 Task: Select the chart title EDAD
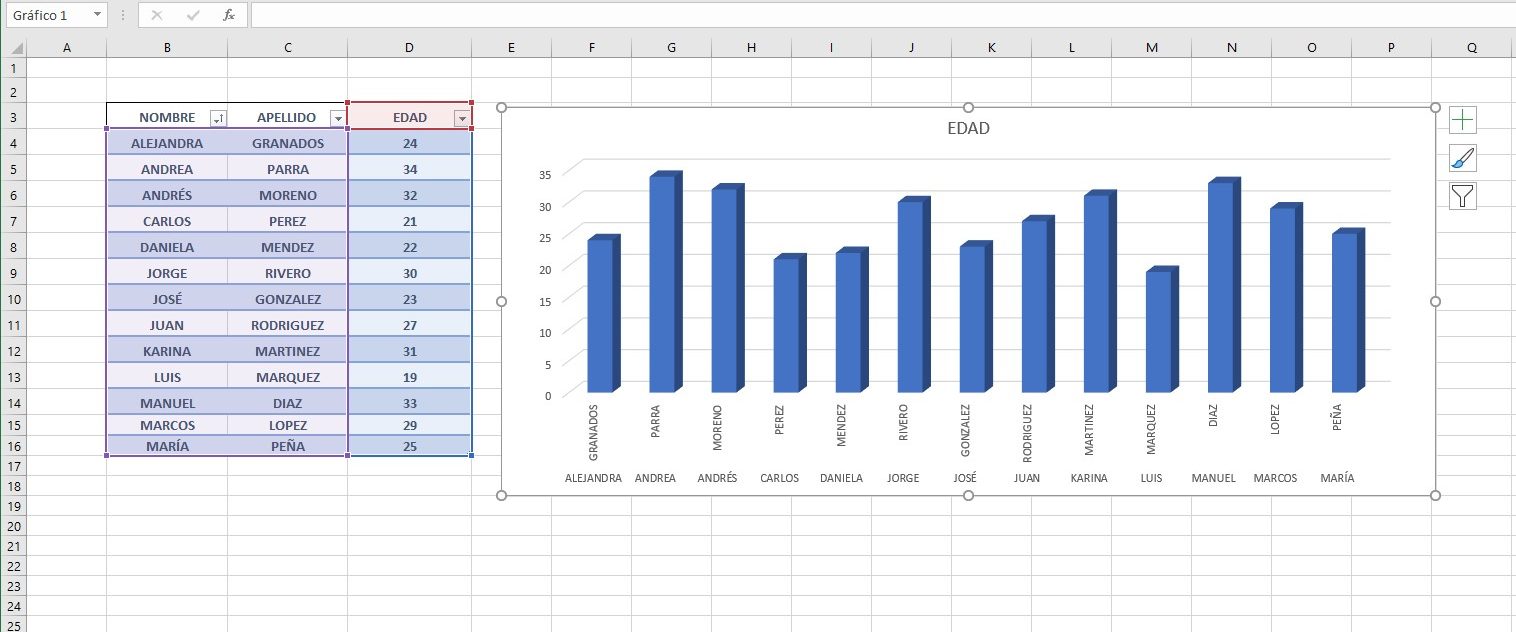point(969,128)
